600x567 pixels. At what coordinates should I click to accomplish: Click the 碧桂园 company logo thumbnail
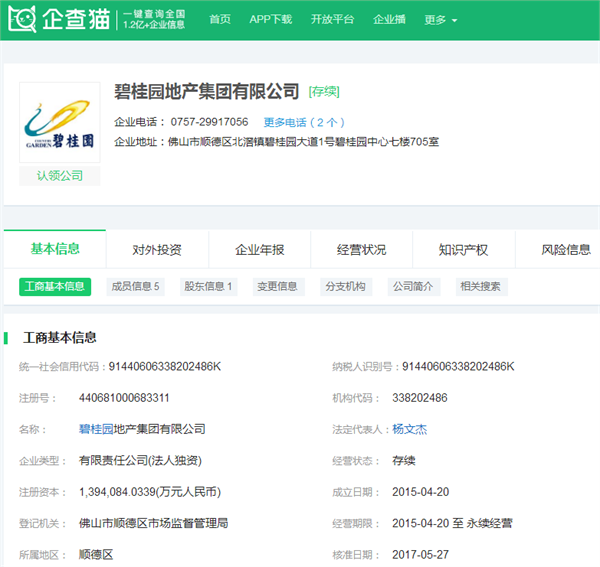pos(60,122)
